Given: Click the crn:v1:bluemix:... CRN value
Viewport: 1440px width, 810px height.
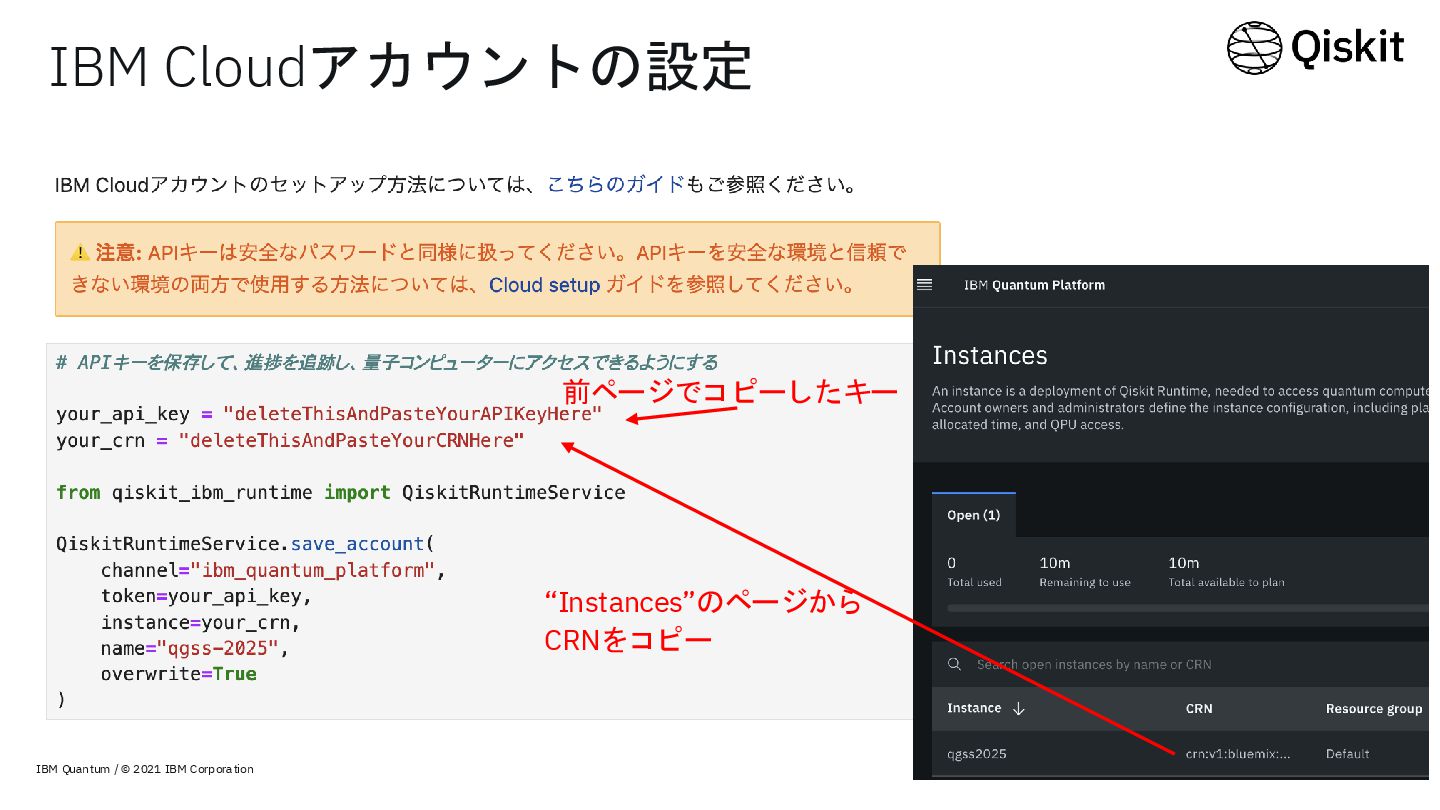Looking at the screenshot, I should pyautogui.click(x=1238, y=754).
